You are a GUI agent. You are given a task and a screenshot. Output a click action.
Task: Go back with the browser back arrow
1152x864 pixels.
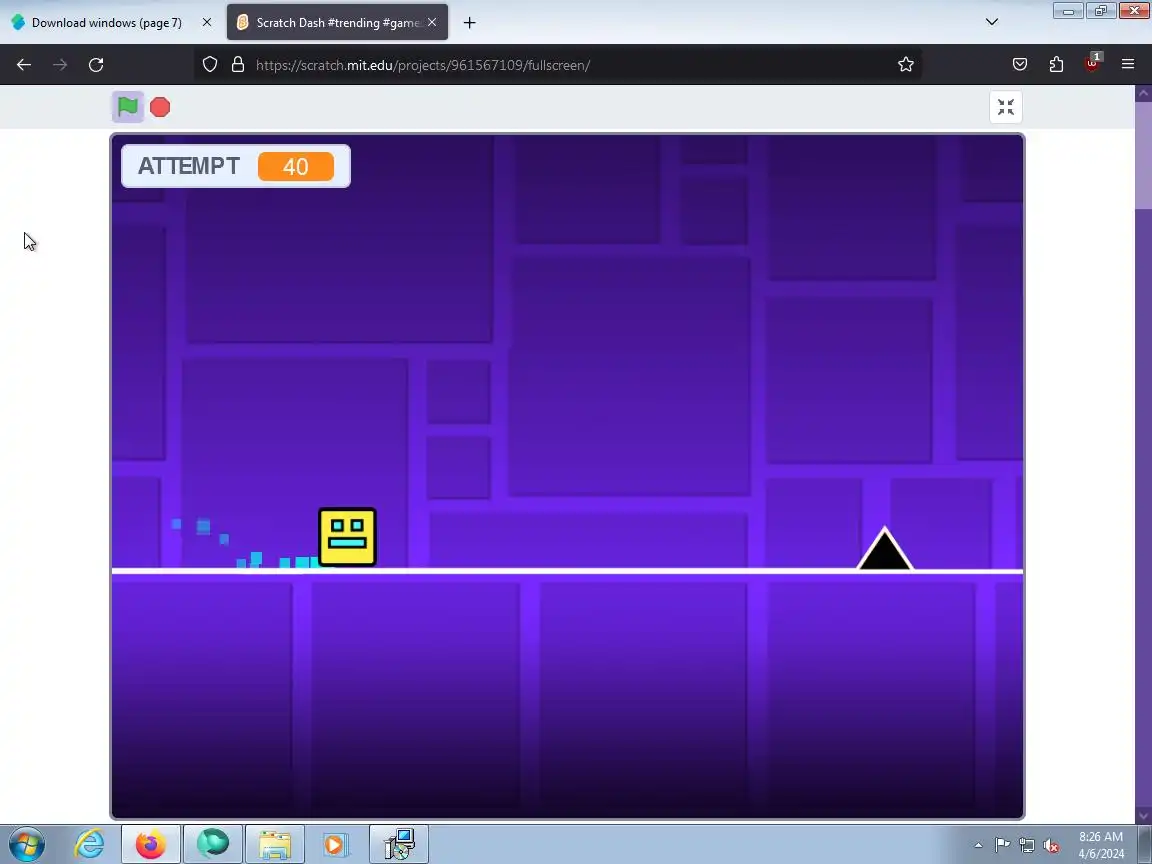24,65
